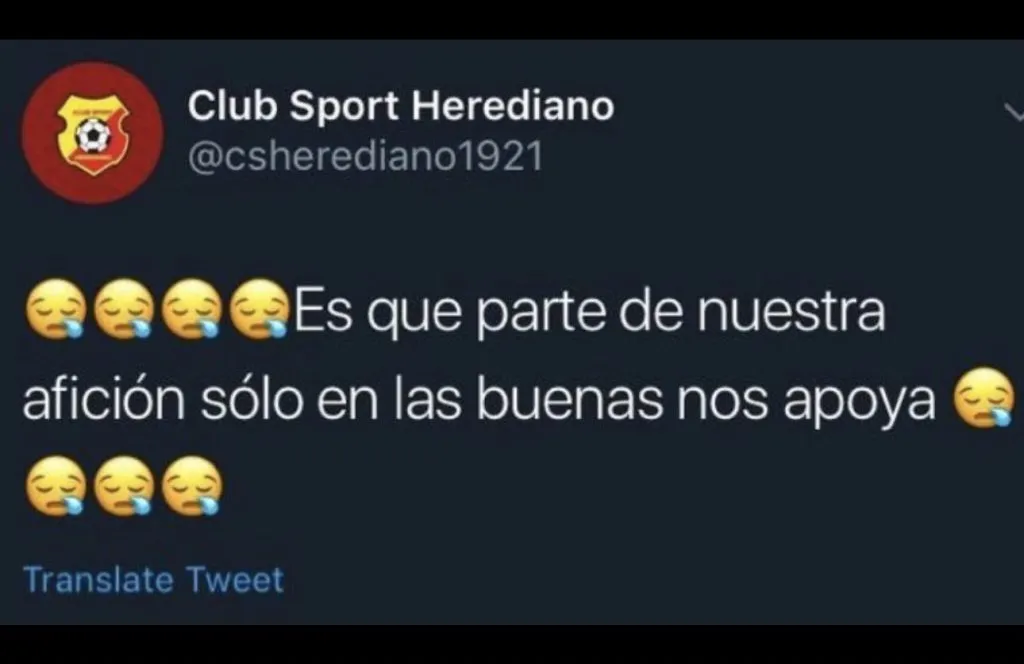Open the Club Sport Herediano profile avatar
This screenshot has height=664, width=1024.
[x=92, y=133]
